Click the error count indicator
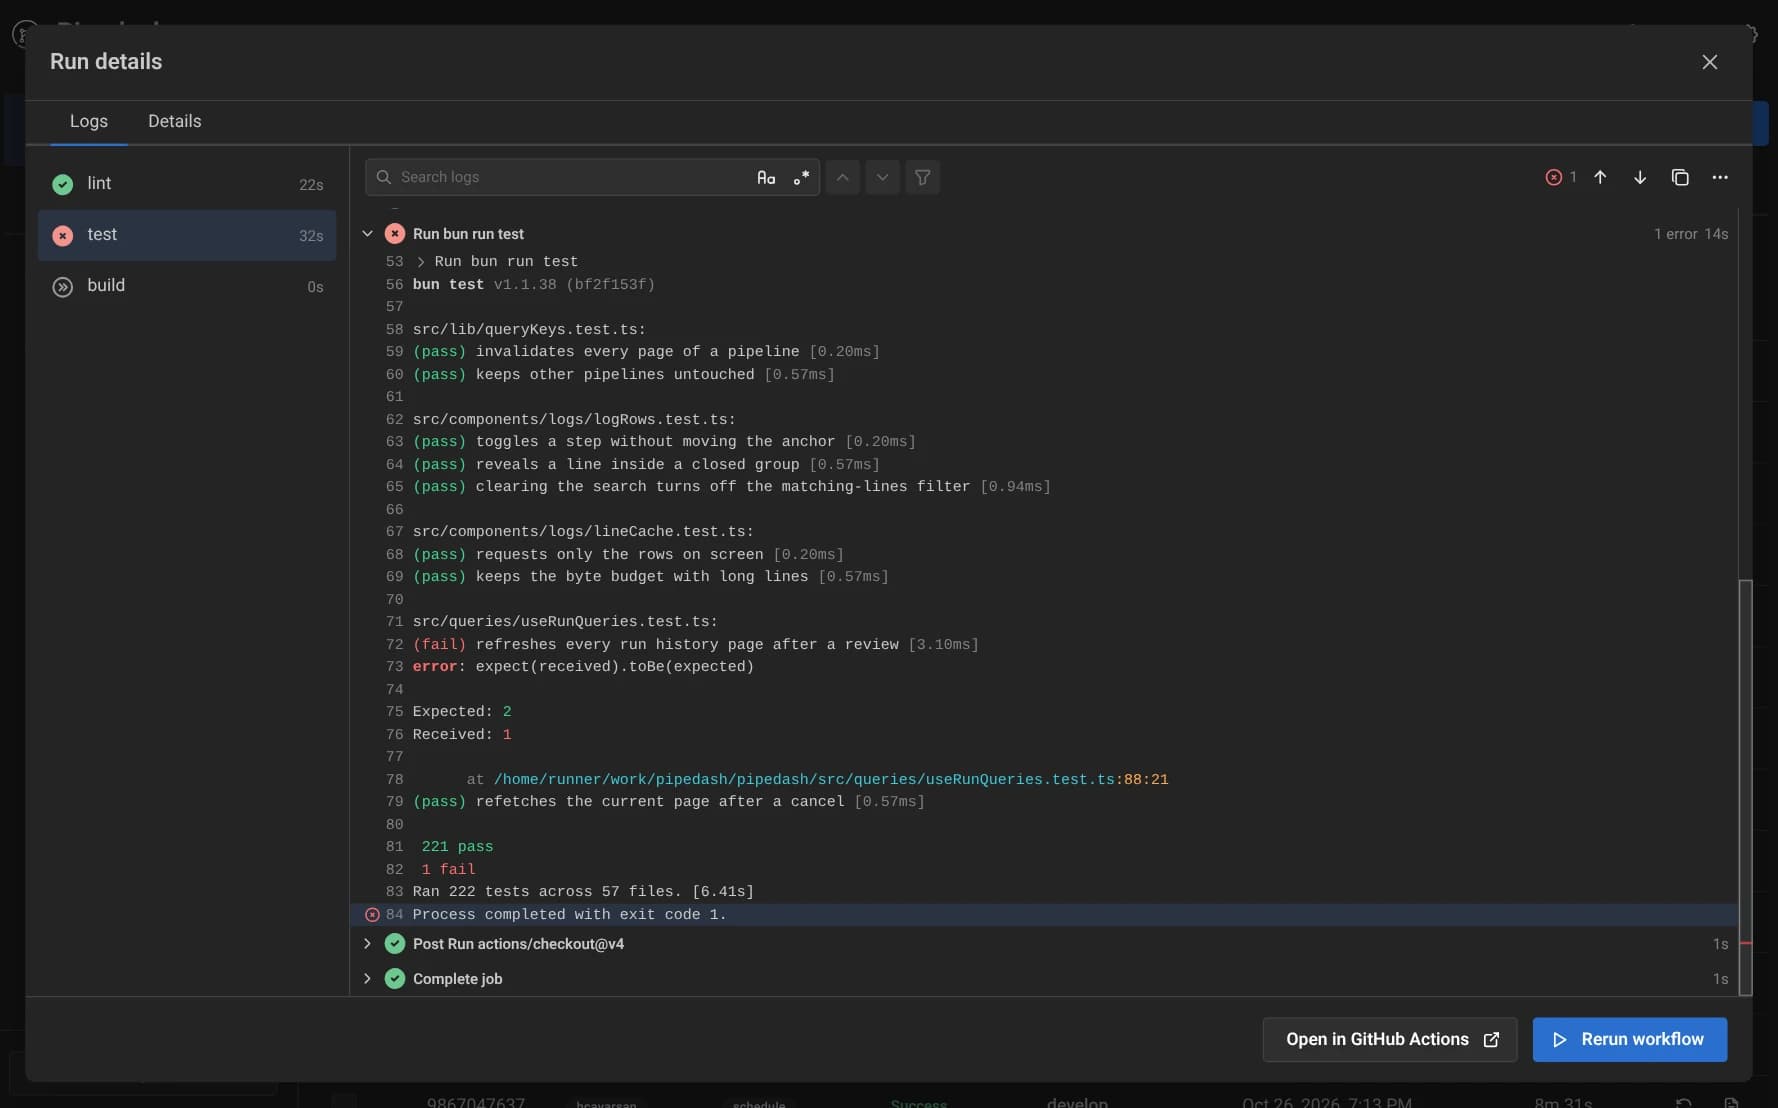1778x1108 pixels. 1561,177
